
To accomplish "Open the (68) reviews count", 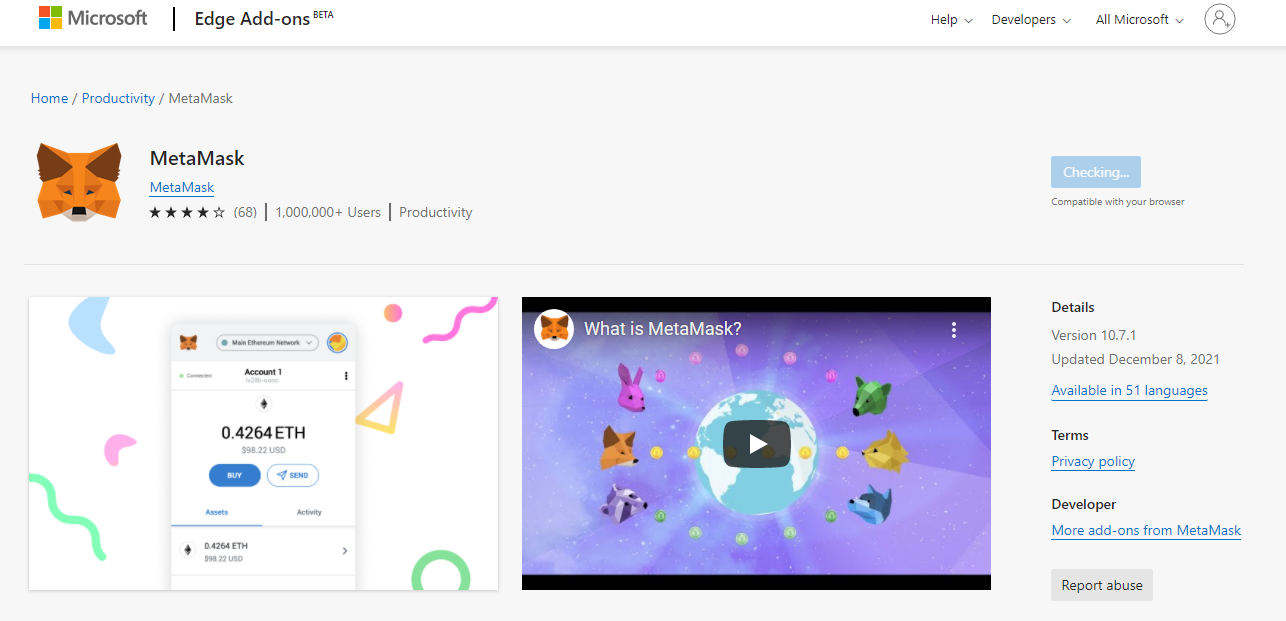I will pos(245,212).
